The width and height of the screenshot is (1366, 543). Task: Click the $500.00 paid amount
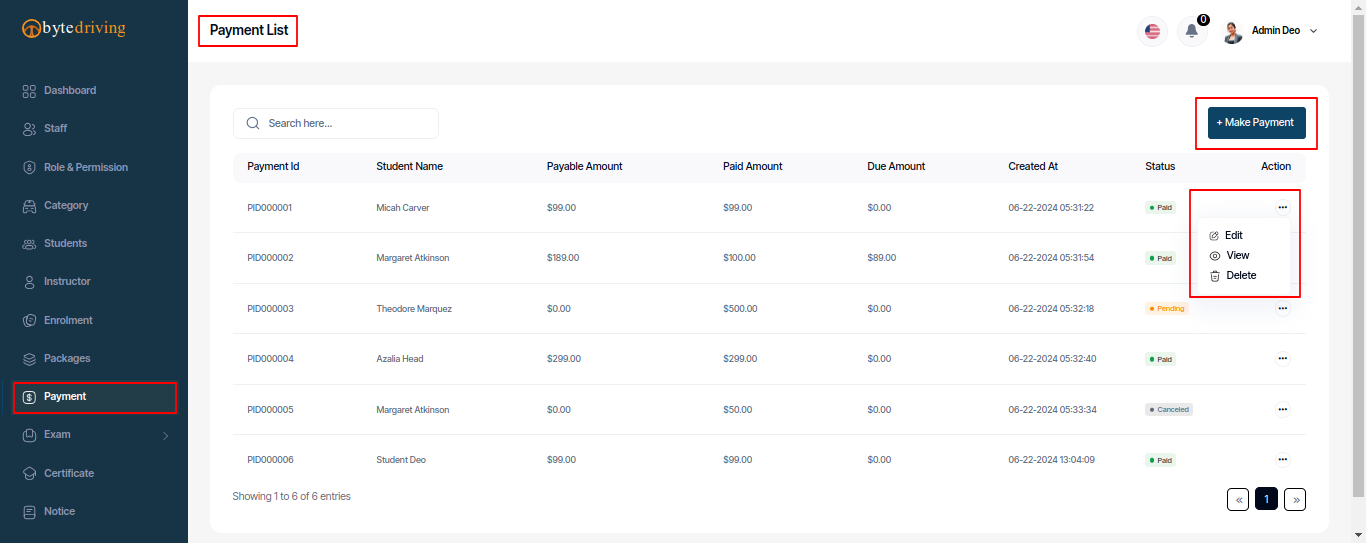[x=740, y=309]
